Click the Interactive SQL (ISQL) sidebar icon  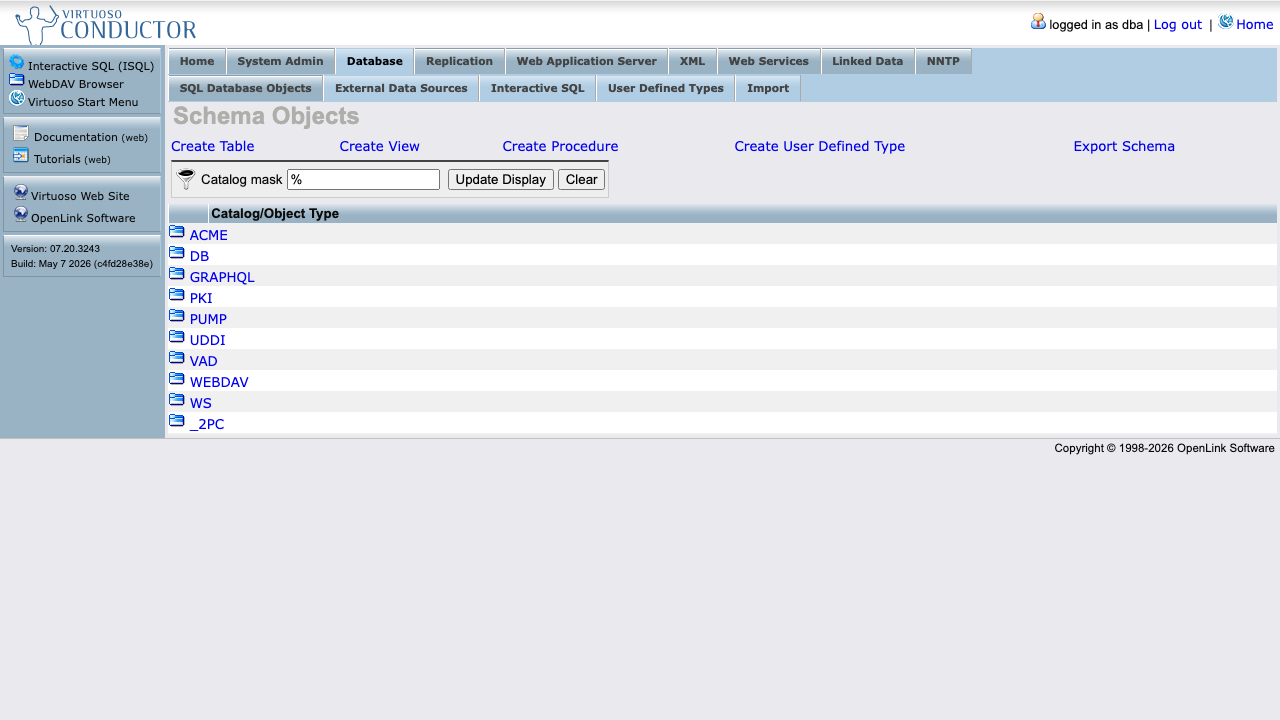(17, 63)
